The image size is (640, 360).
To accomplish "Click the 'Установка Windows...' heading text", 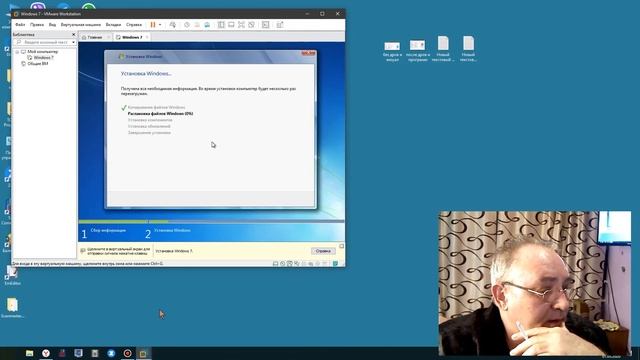I will click(146, 74).
